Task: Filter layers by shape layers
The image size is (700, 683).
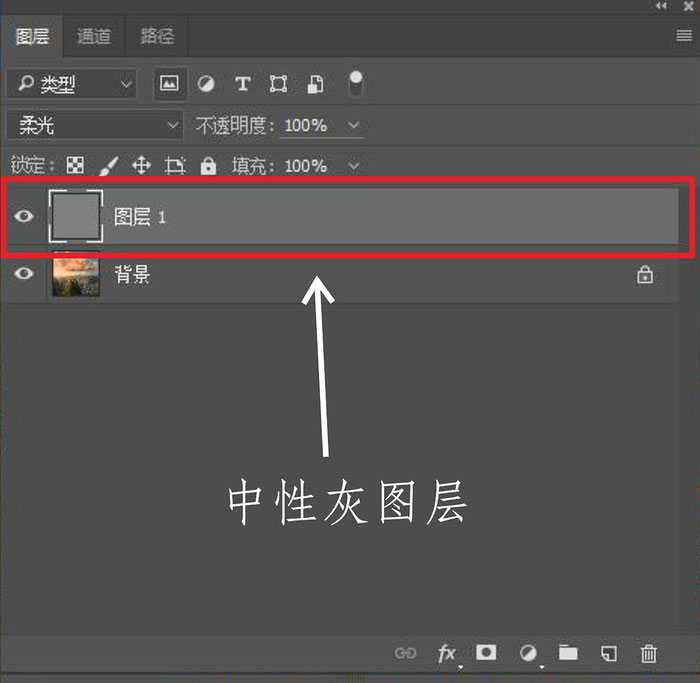Action: tap(279, 84)
